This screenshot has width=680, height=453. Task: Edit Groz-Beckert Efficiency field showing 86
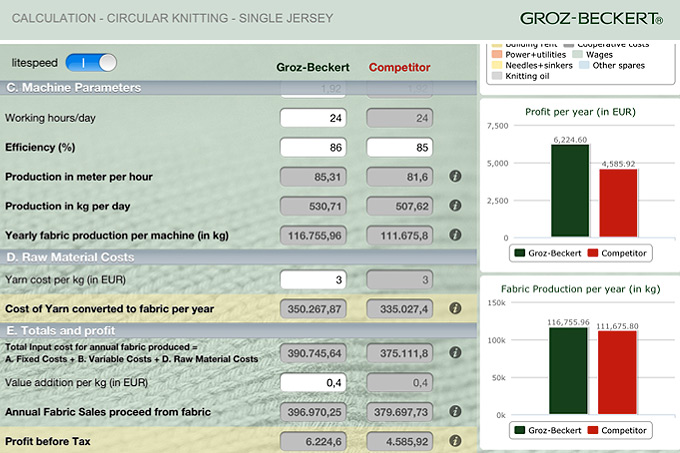tap(313, 147)
